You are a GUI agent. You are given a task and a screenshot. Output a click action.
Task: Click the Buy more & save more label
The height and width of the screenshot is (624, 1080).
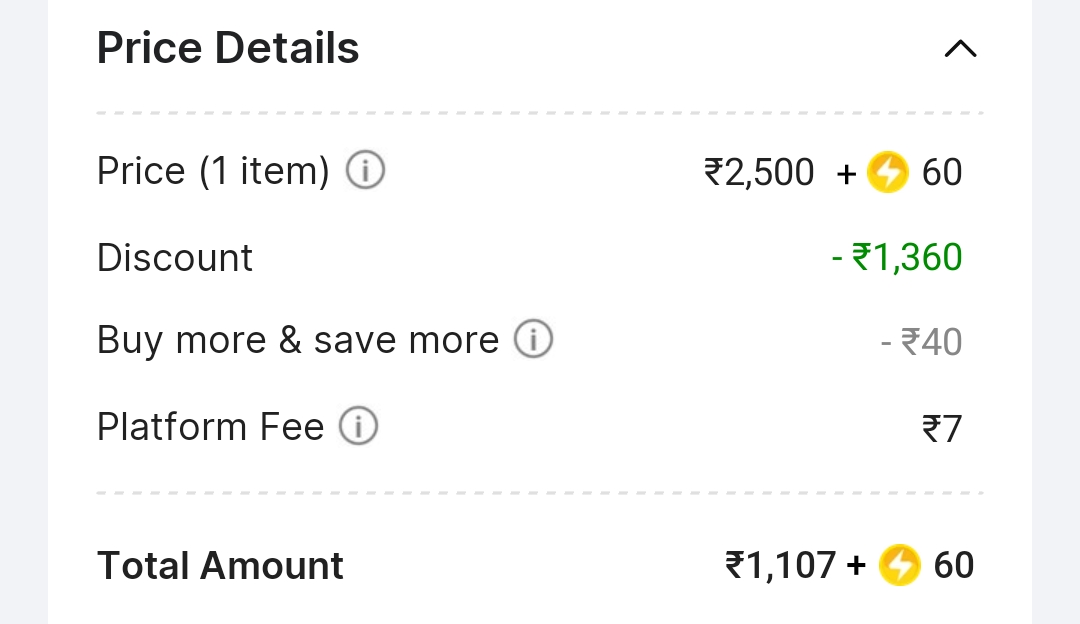pos(297,341)
